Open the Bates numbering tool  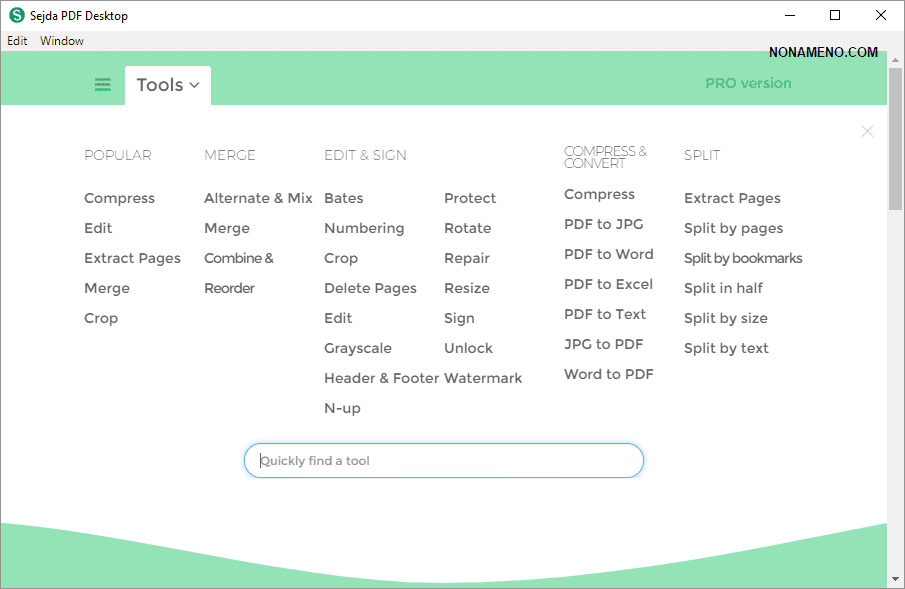(344, 198)
